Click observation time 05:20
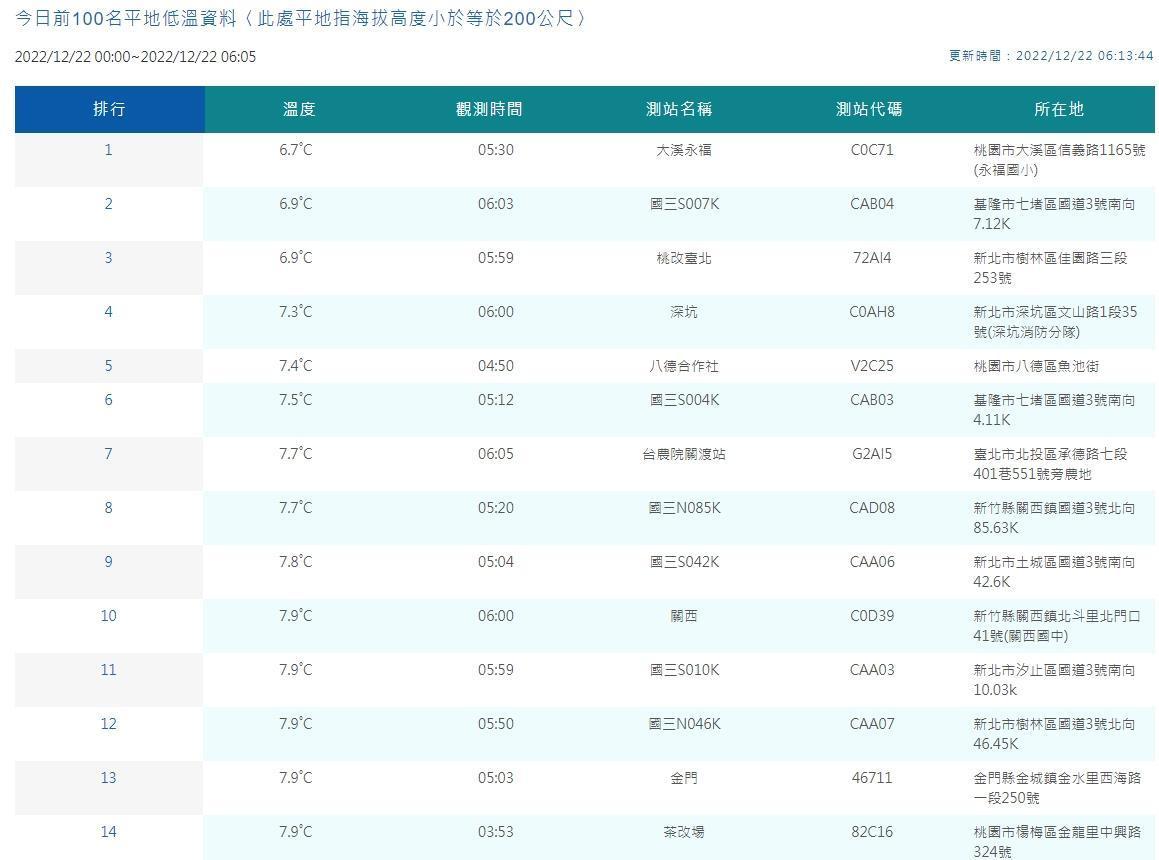Viewport: 1159px width, 860px height. point(495,508)
